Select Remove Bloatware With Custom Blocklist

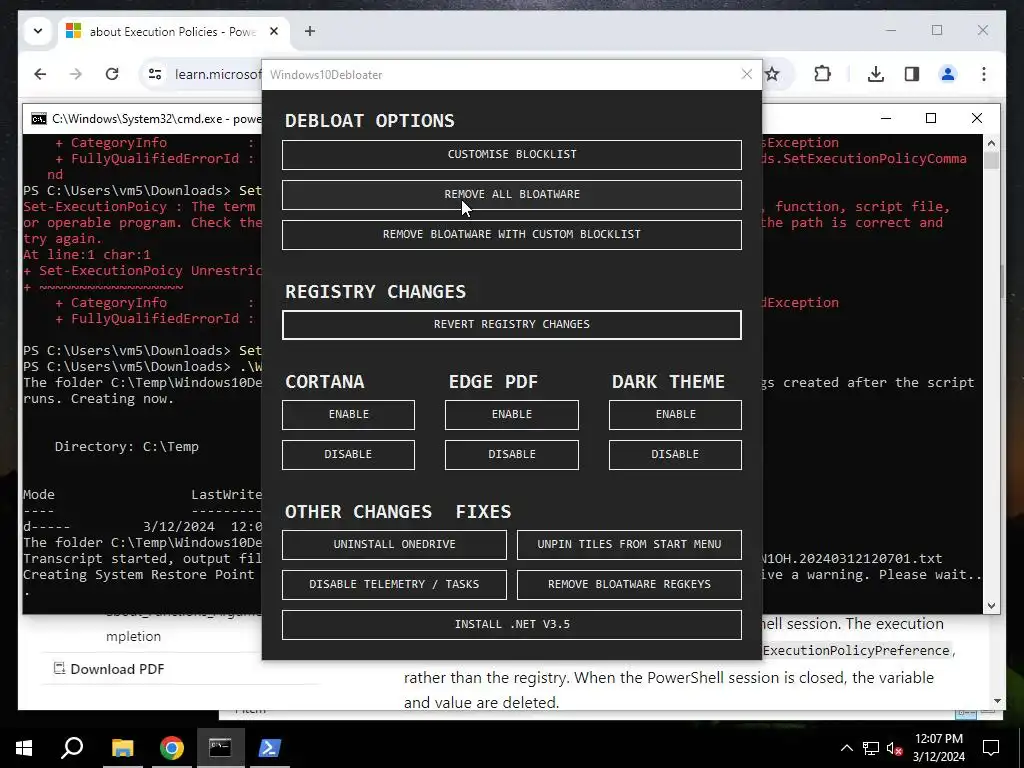(x=511, y=234)
